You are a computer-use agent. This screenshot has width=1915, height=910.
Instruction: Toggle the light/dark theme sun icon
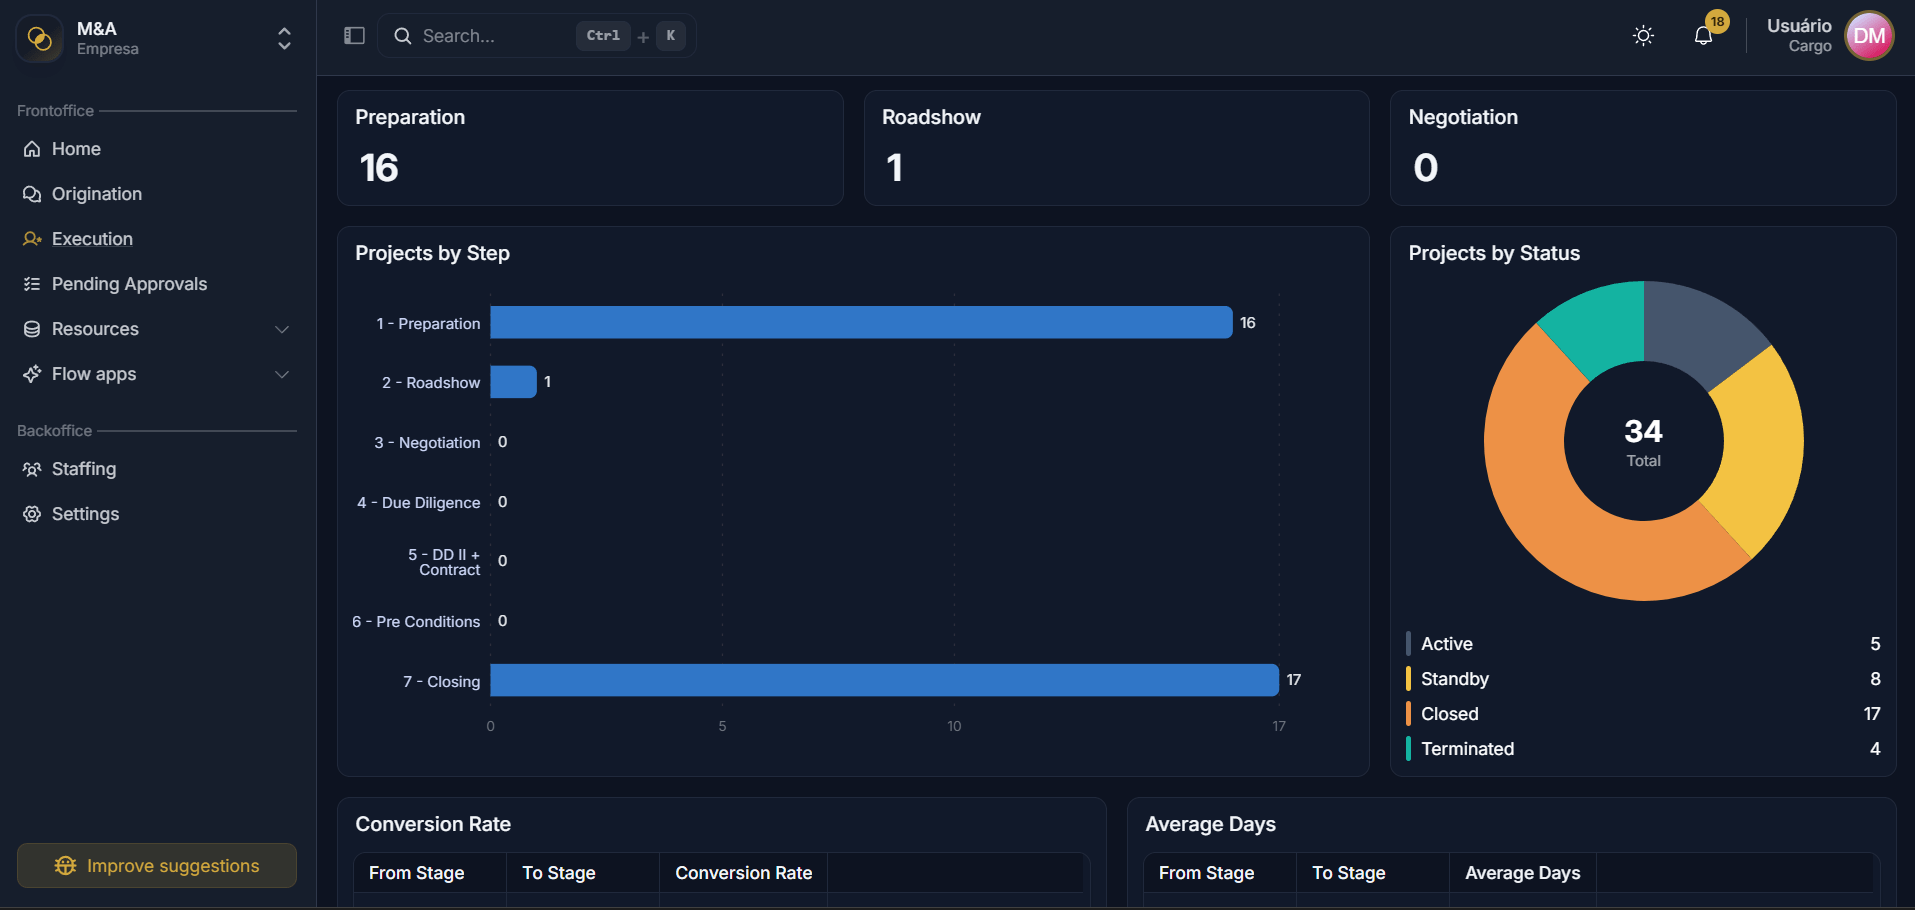[1643, 36]
